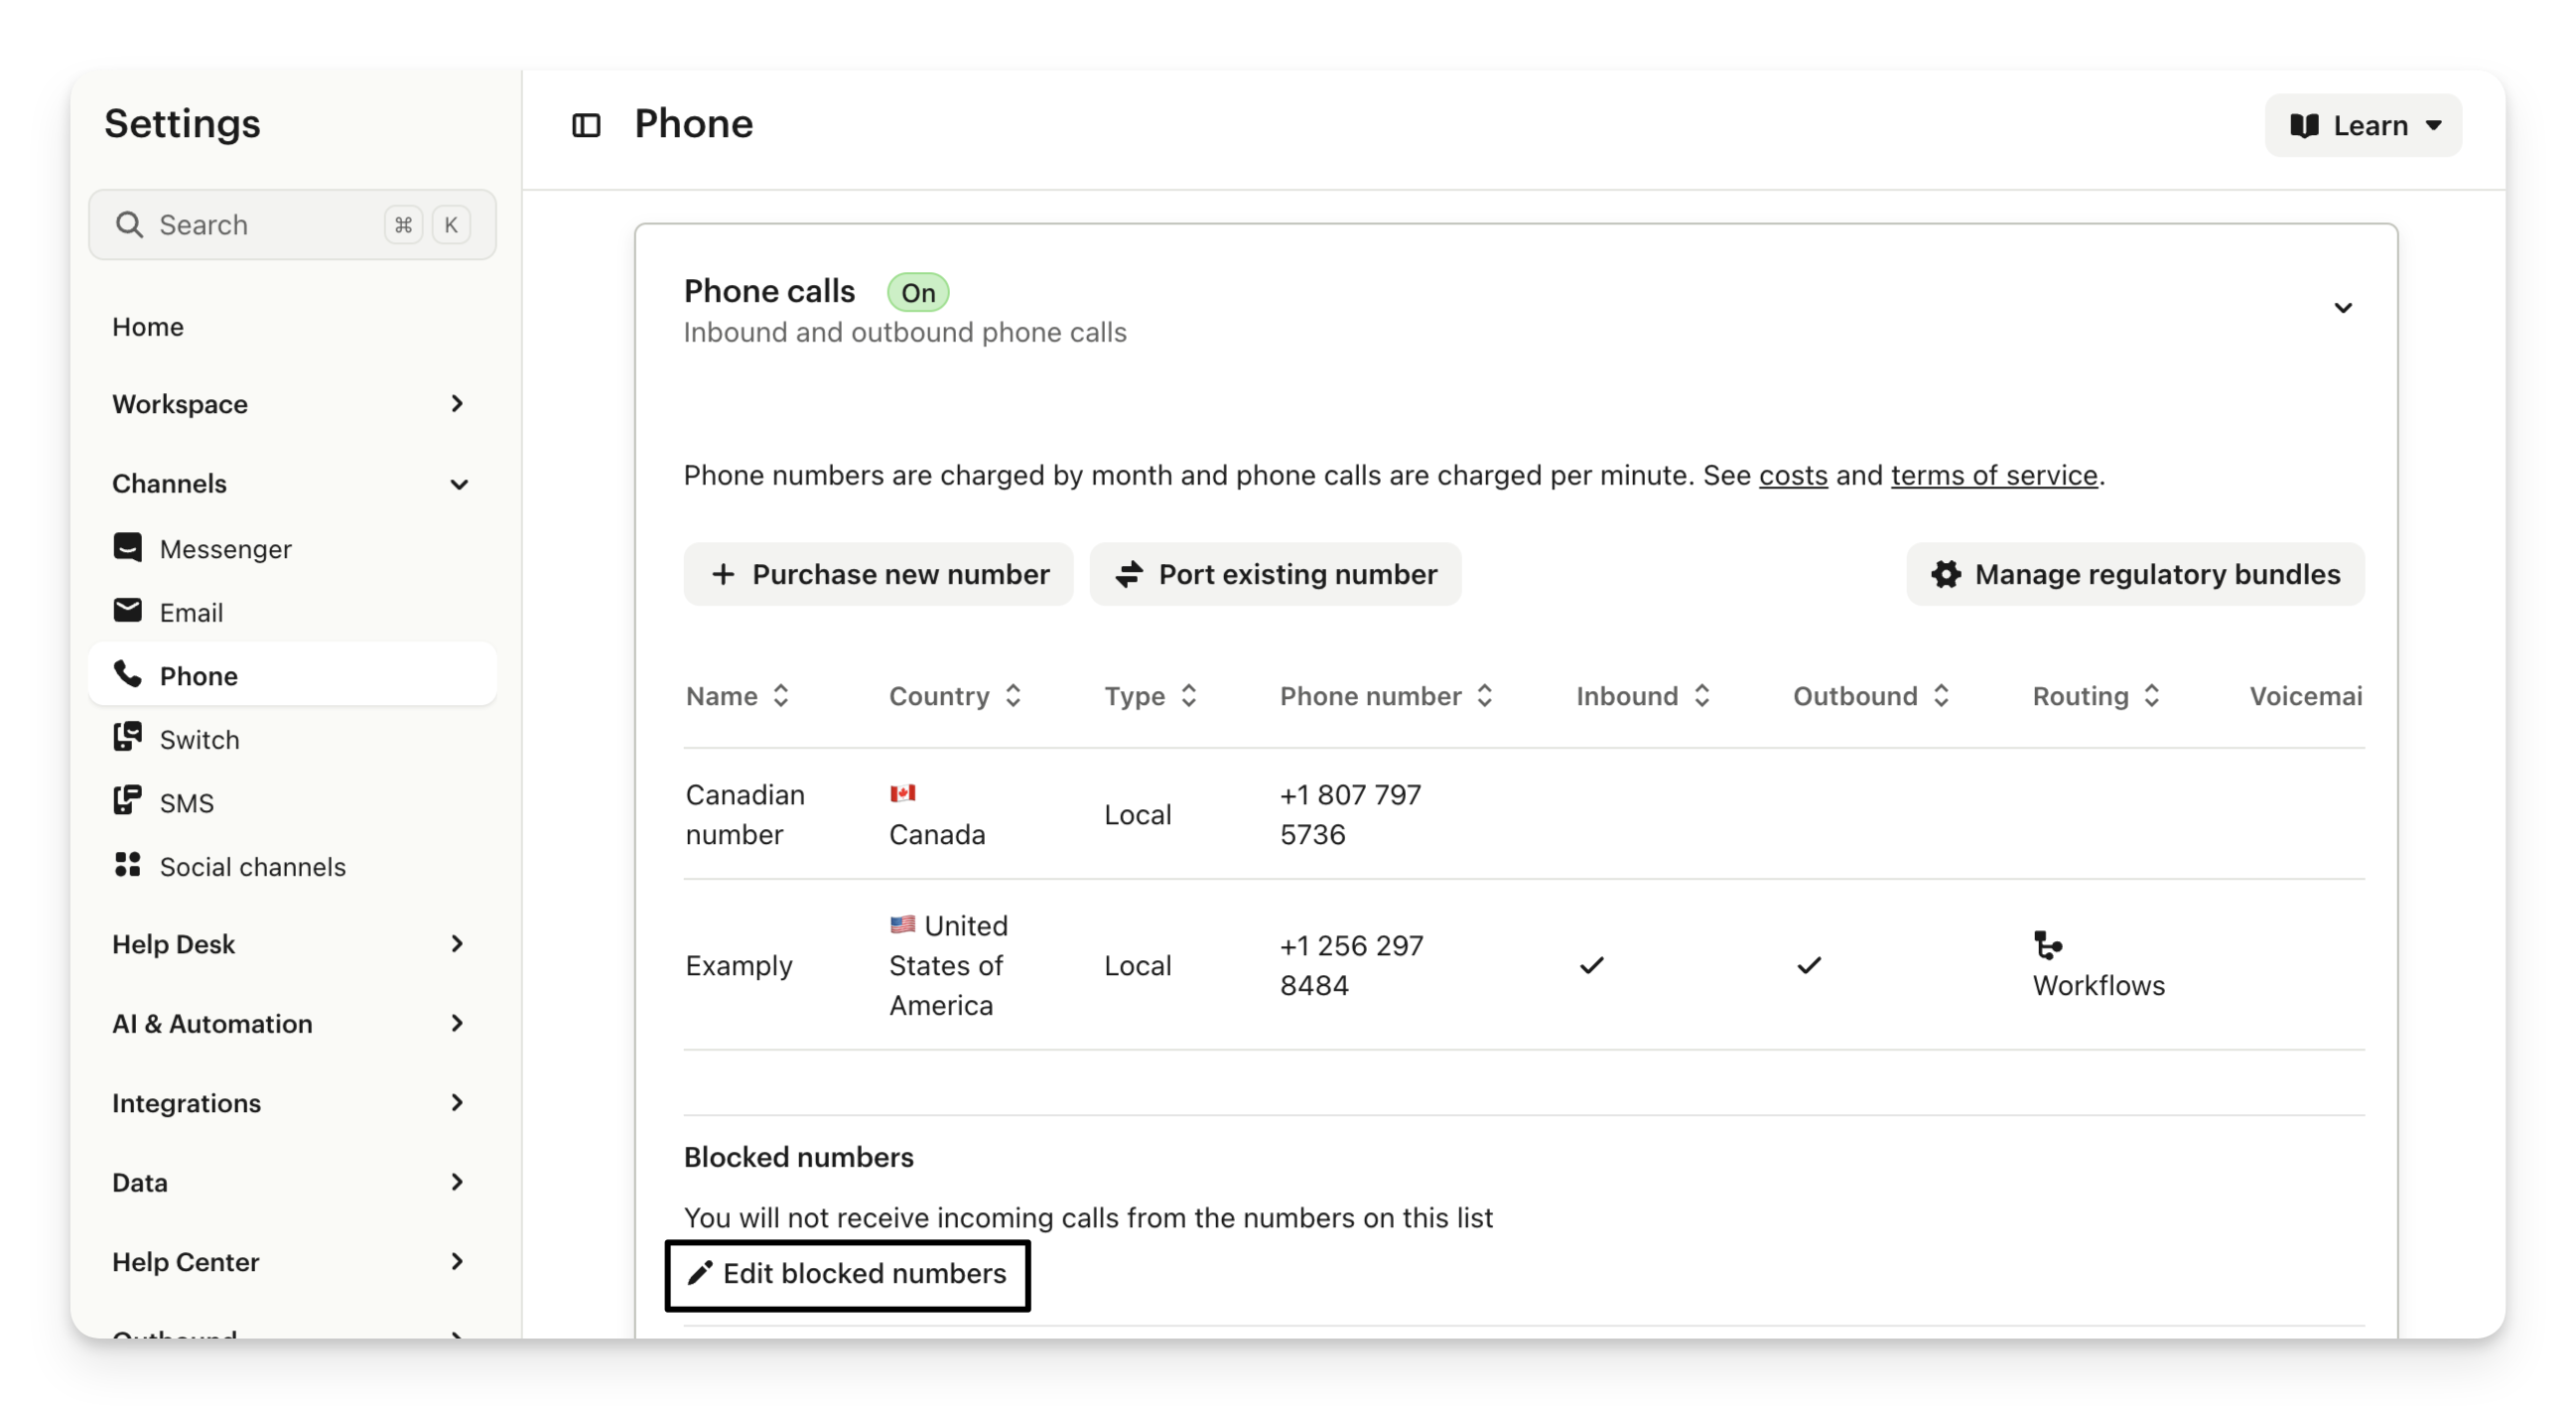Toggle the sidebar panel icon beside Phone title
Screen dimensions: 2576x1409
[x=586, y=125]
